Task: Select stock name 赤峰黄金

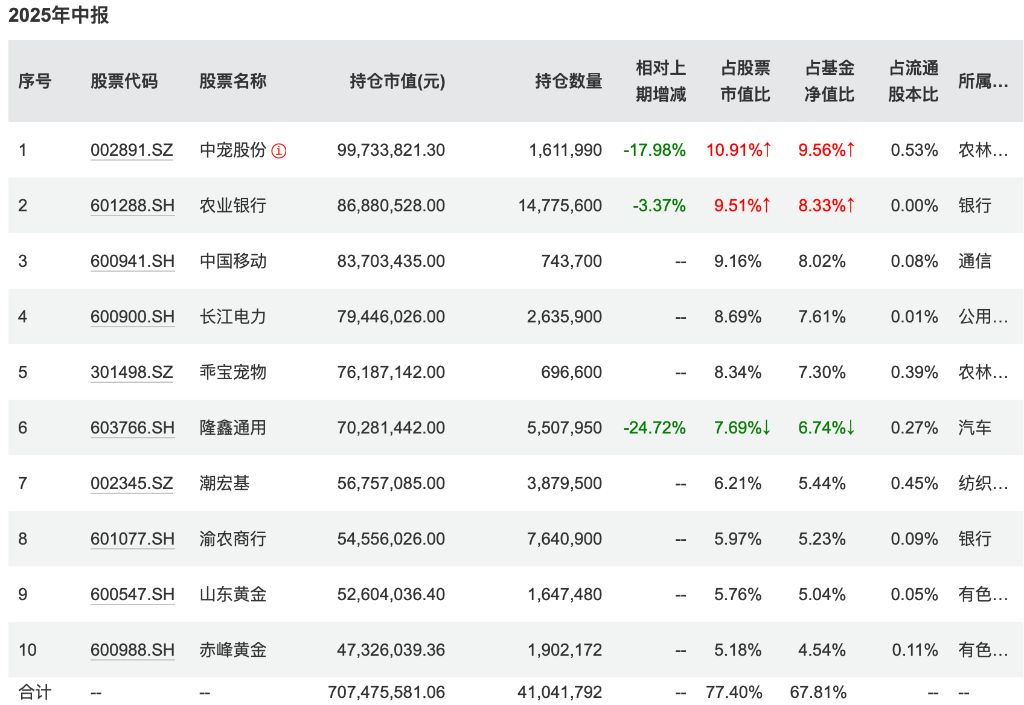Action: [x=233, y=650]
